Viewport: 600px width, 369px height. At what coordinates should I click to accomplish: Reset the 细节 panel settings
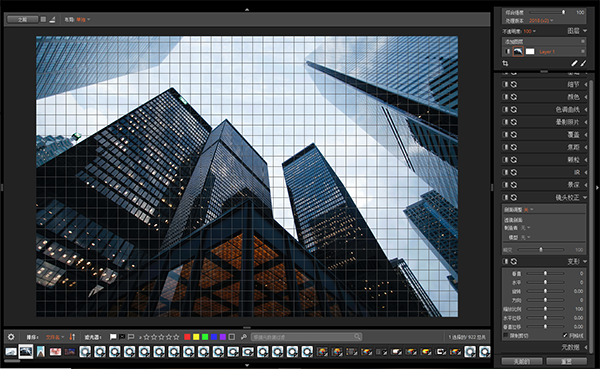[514, 84]
